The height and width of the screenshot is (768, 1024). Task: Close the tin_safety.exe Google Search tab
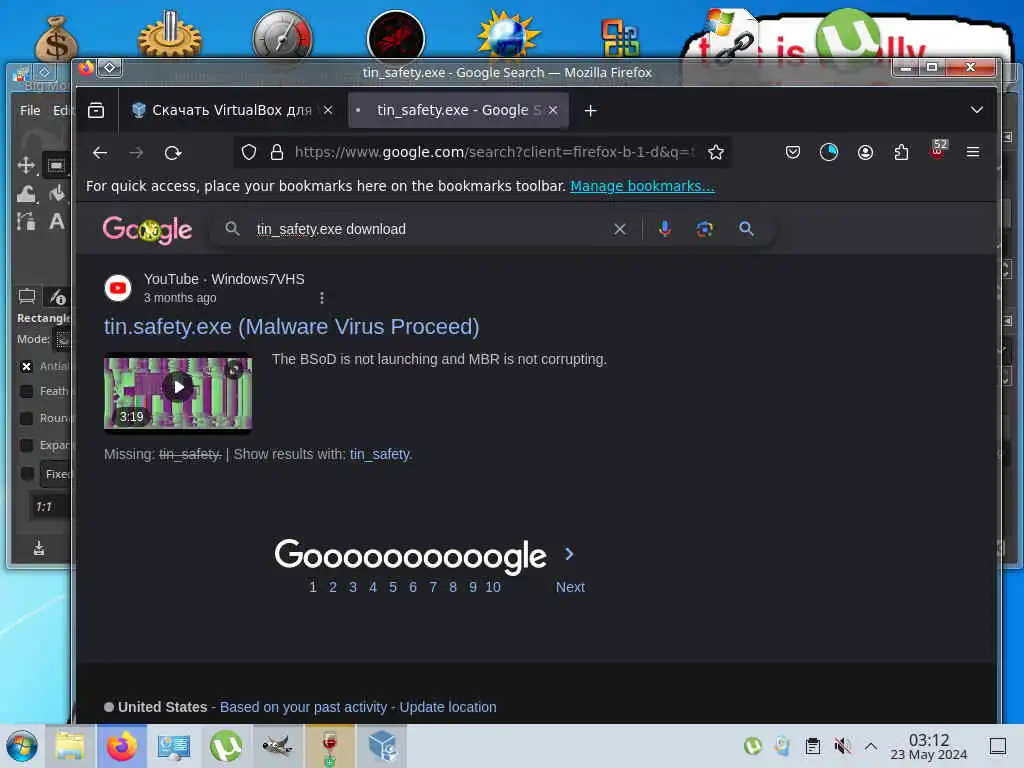click(553, 110)
